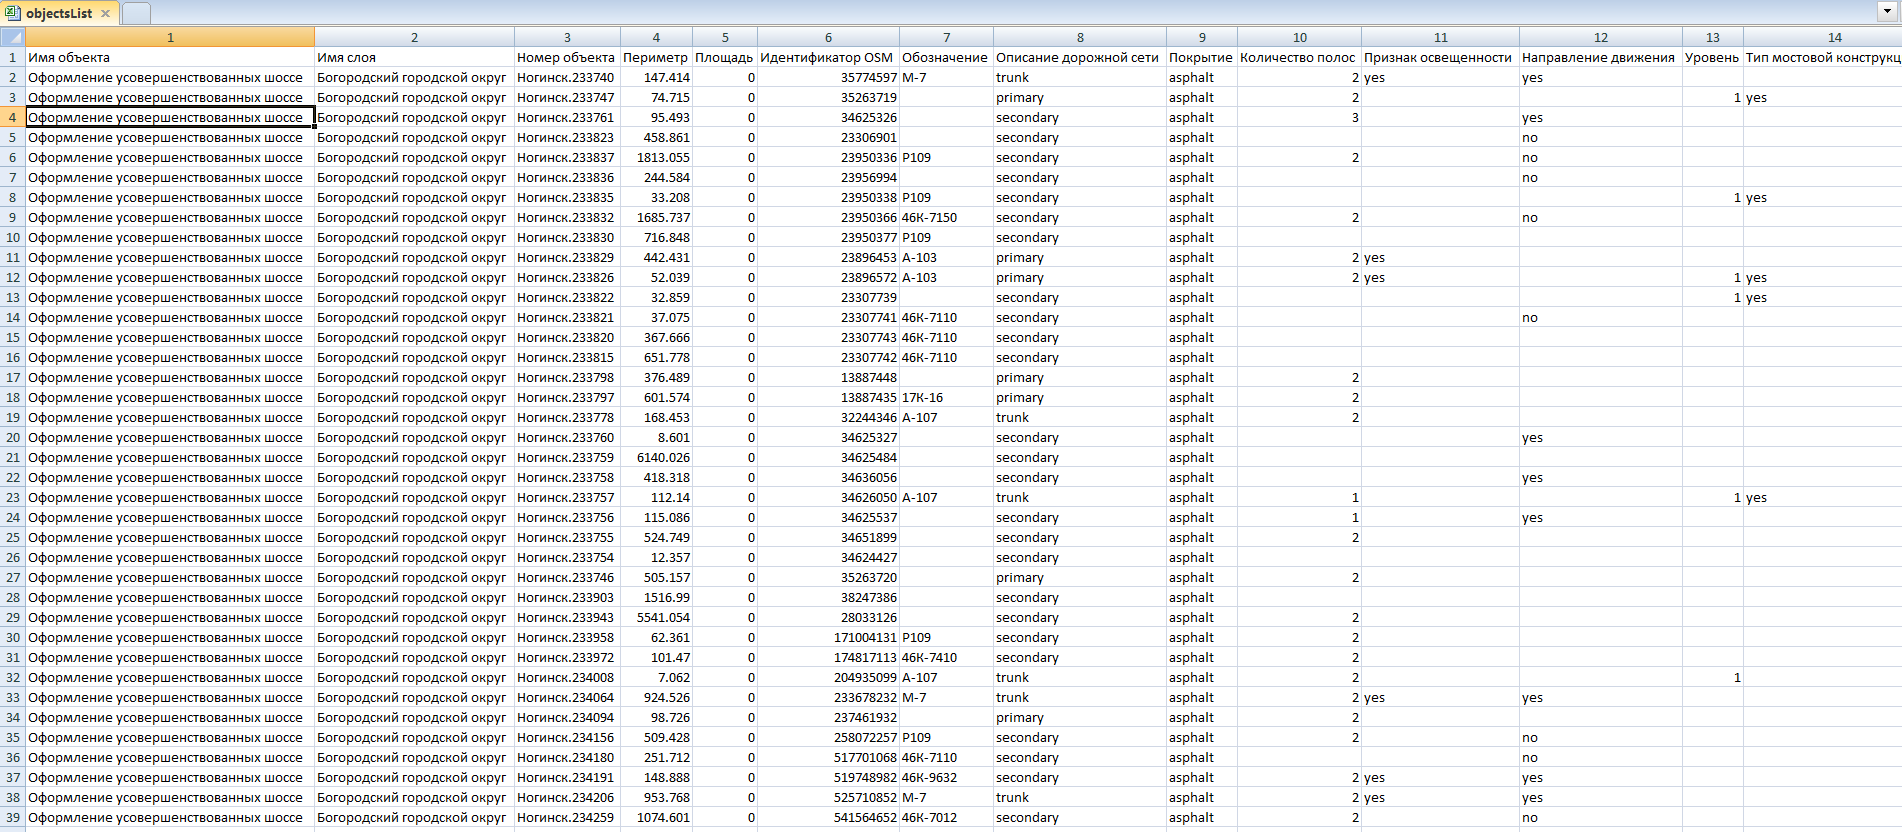This screenshot has width=1902, height=832.
Task: Select 'trunk' in the Ногинск.233778 row
Action: click(x=1080, y=417)
